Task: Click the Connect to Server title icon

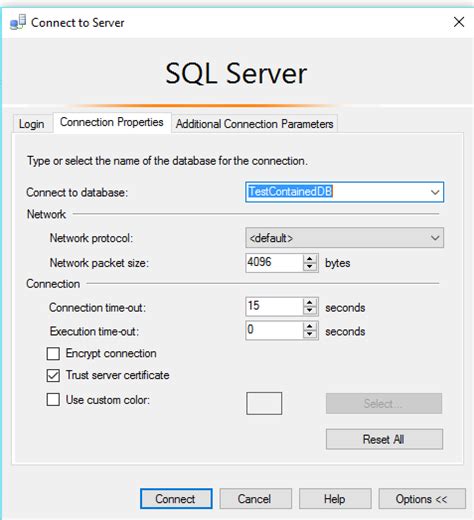Action: [18, 22]
